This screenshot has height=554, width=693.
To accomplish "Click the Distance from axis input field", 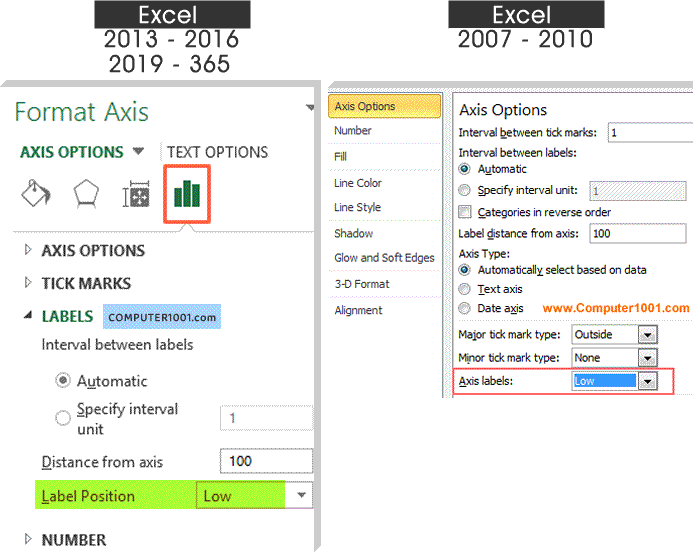I will coord(265,462).
